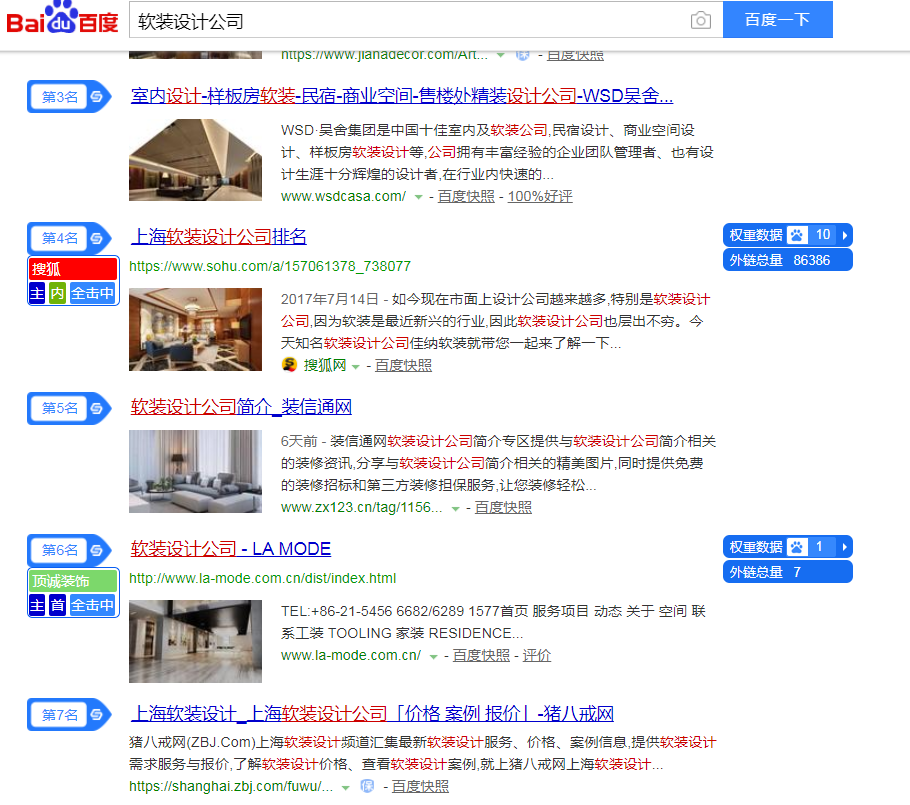Screen dimensions: 910x805
Task: Click 权重数据 label with value 10
Action: (756, 235)
